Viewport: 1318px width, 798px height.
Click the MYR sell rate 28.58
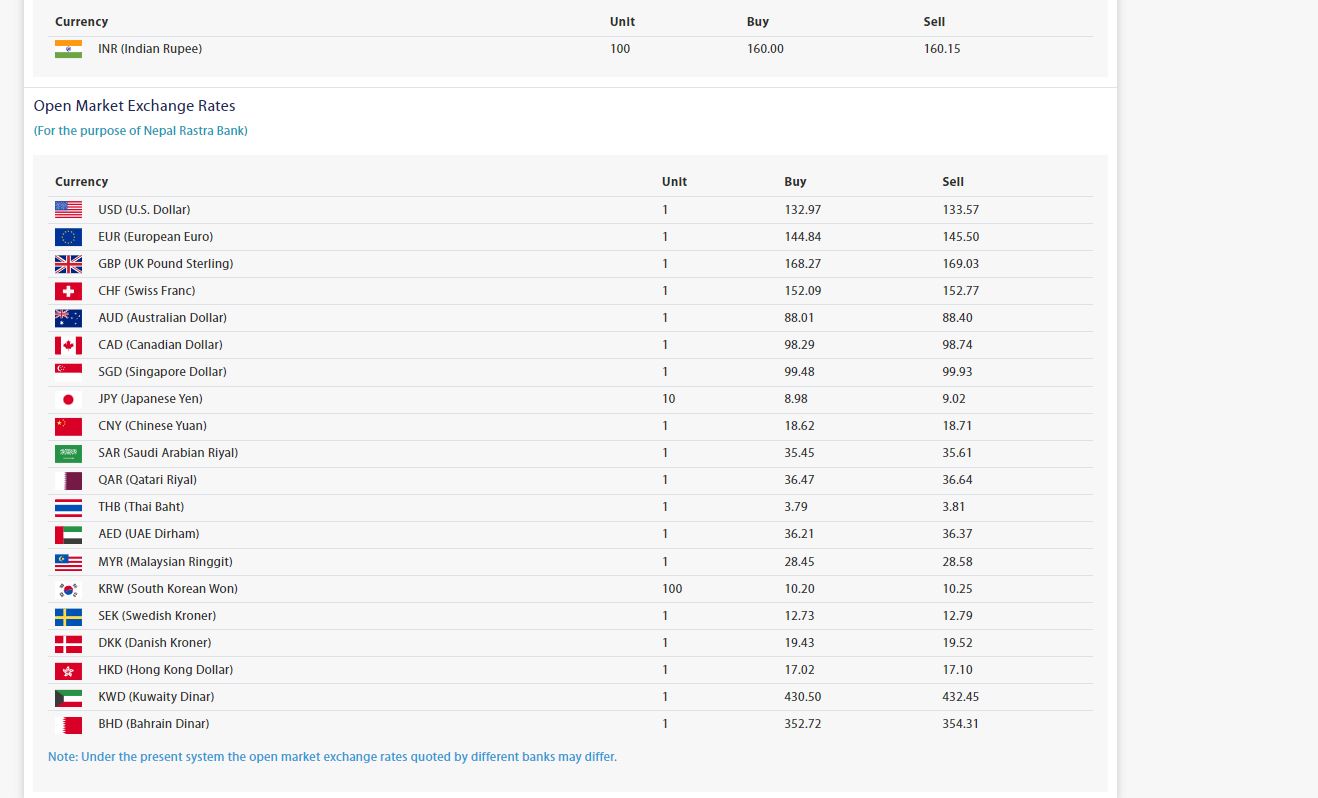(x=957, y=562)
